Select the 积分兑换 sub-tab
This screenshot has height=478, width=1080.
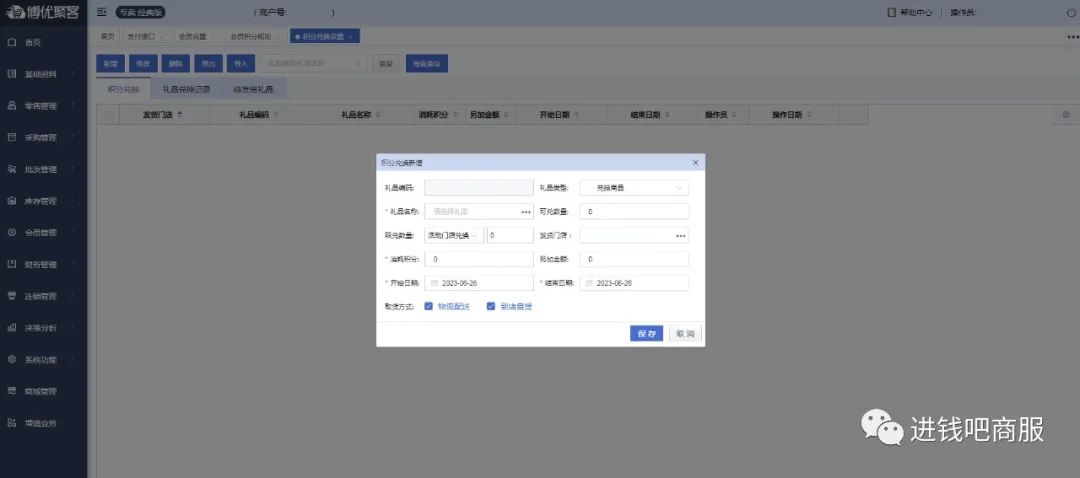point(123,90)
